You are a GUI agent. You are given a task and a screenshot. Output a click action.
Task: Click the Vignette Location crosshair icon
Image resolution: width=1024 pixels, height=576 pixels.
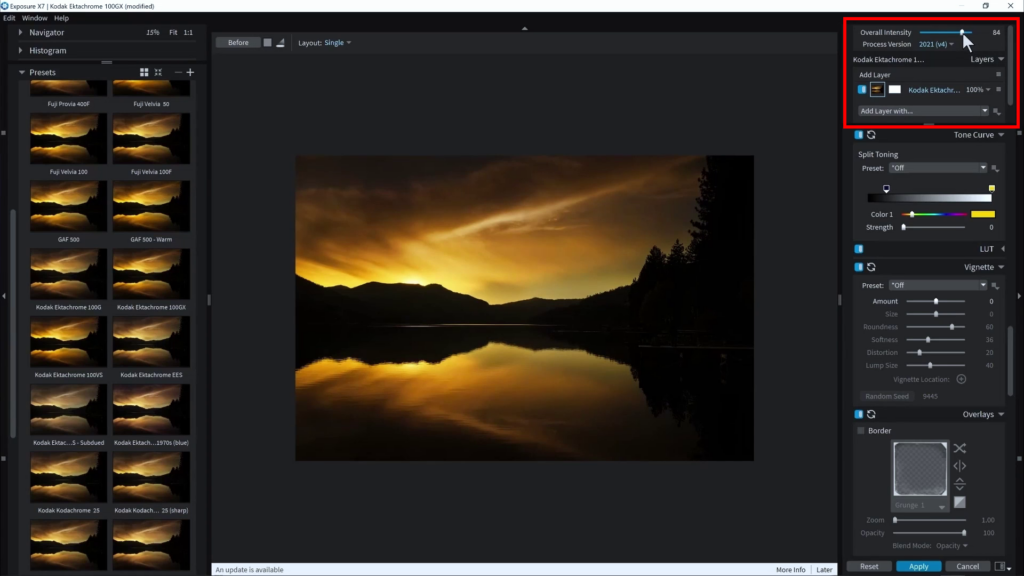961,379
